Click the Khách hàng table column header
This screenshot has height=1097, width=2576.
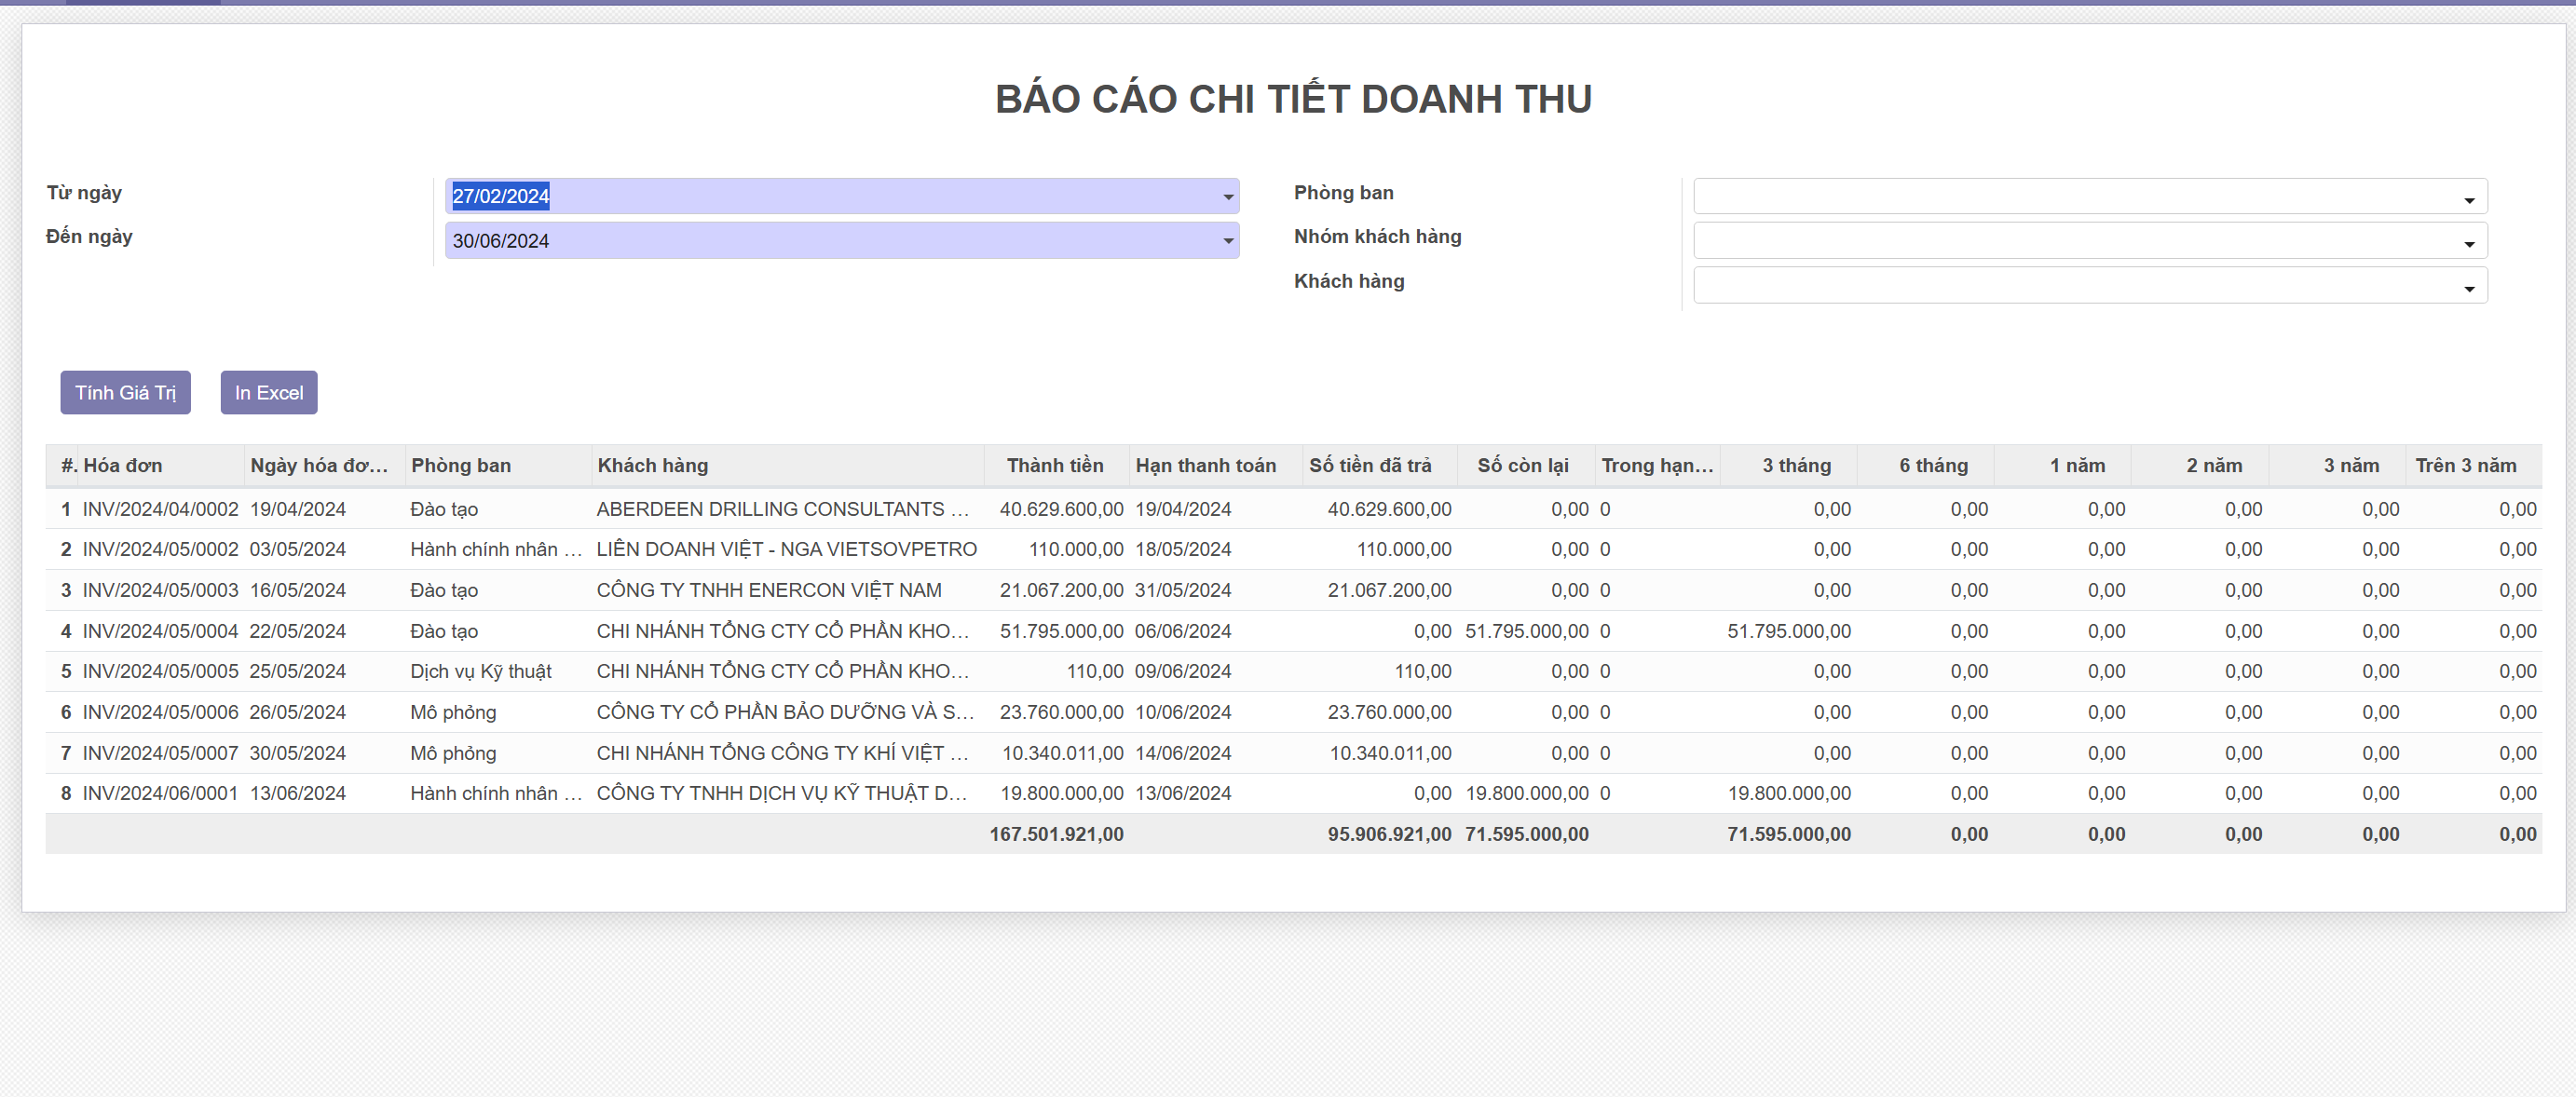coord(652,465)
